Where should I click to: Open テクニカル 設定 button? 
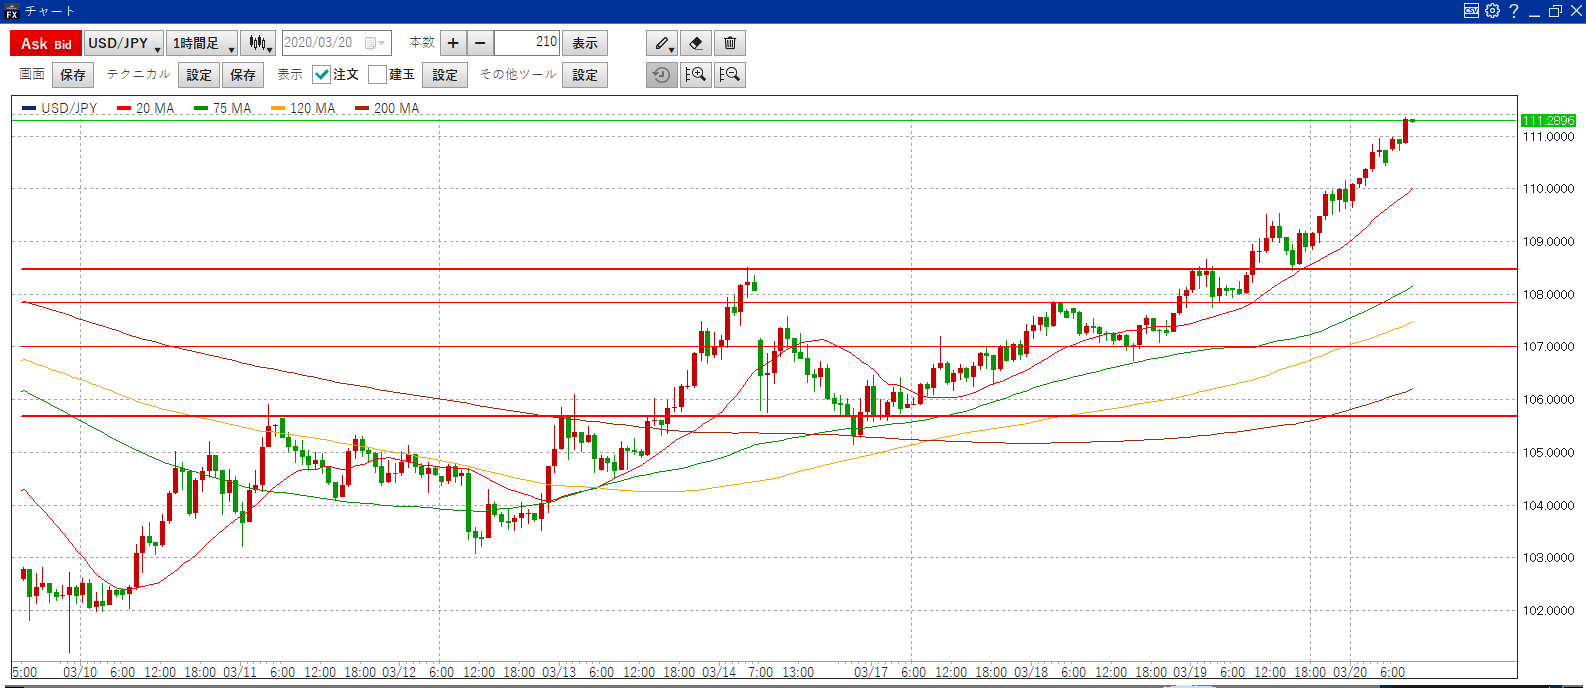click(199, 75)
